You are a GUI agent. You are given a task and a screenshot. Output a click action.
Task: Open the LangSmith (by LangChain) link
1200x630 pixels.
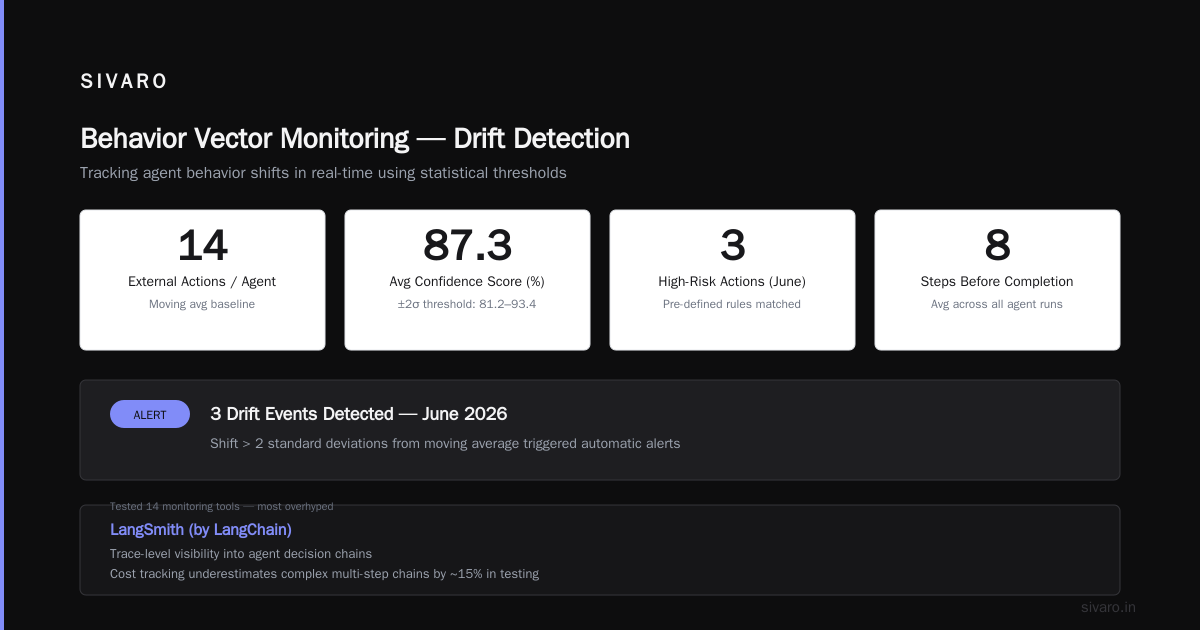[201, 529]
